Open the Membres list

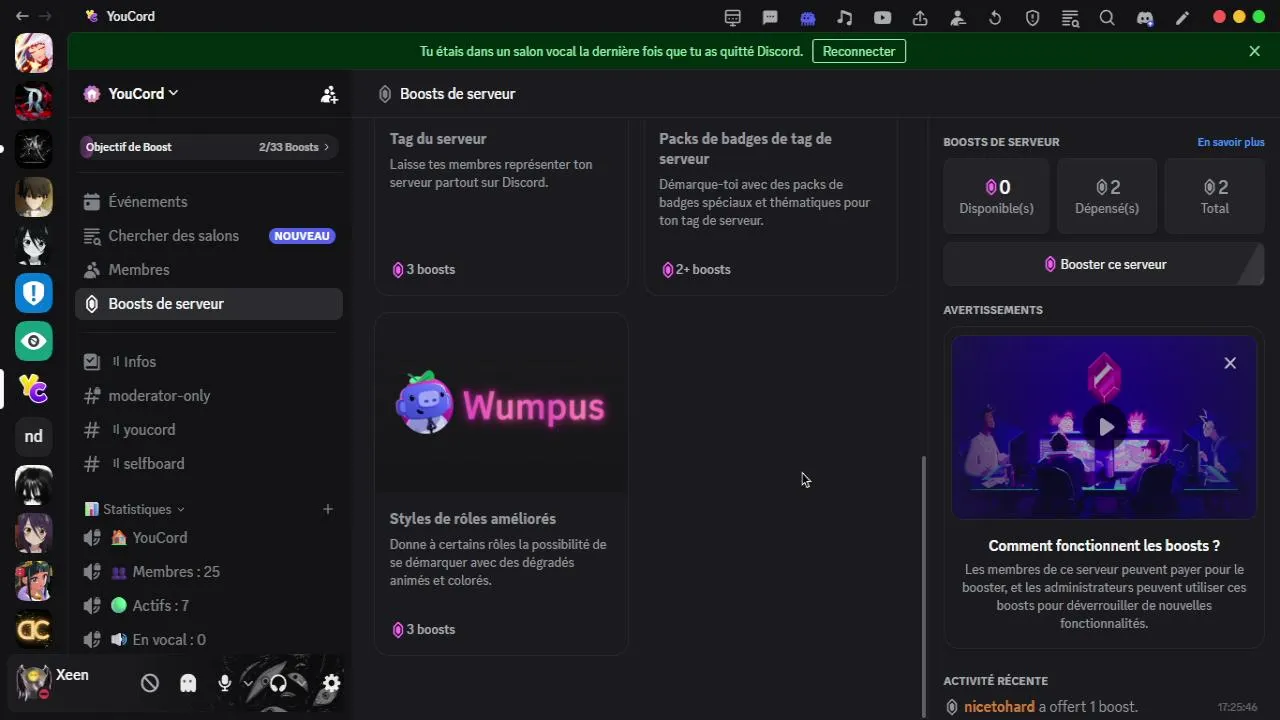pyautogui.click(x=209, y=270)
